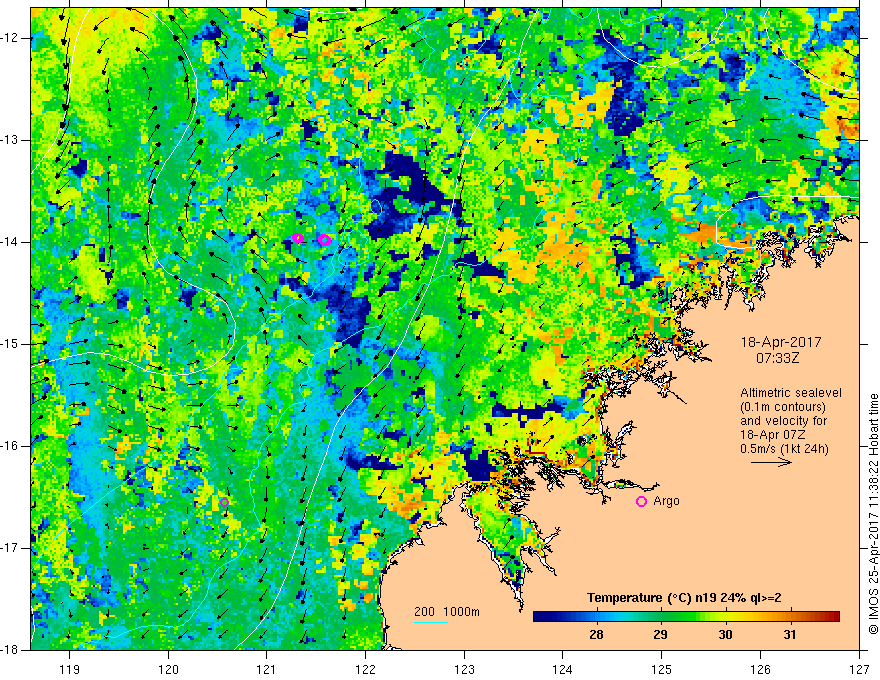Image resolution: width=880 pixels, height=680 pixels.
Task: Select the eastern Argo marker near latitude -14
Action: click(324, 240)
